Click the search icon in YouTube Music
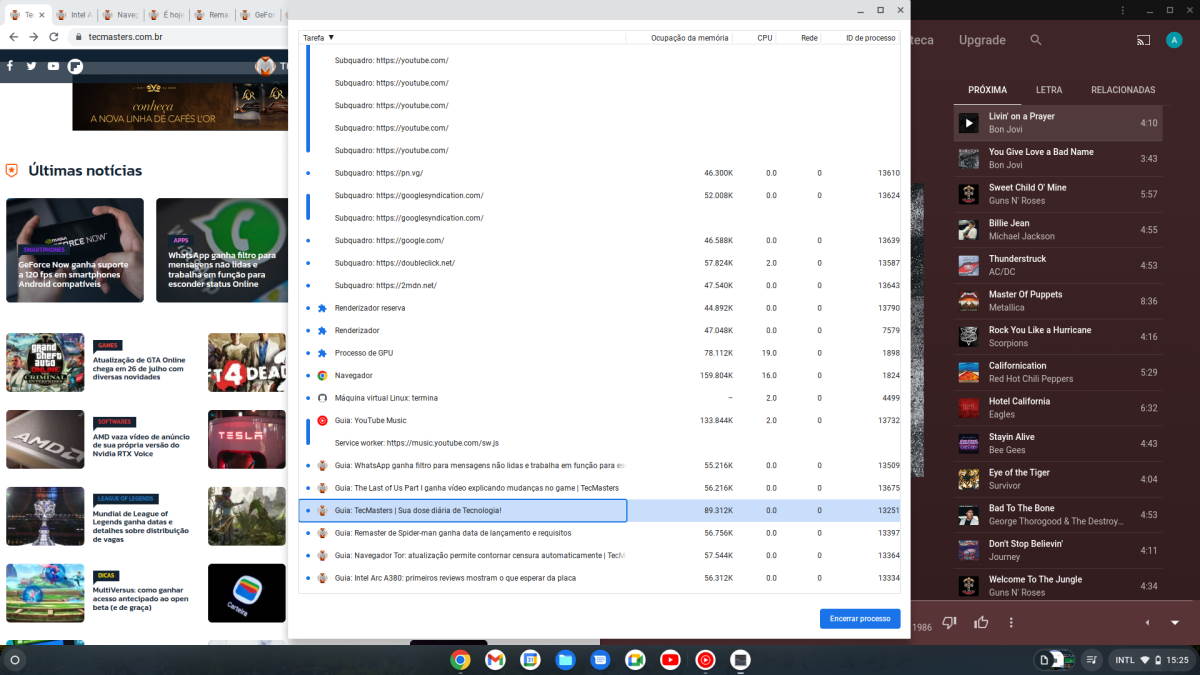Screen dimensions: 1200x675 coord(1036,40)
